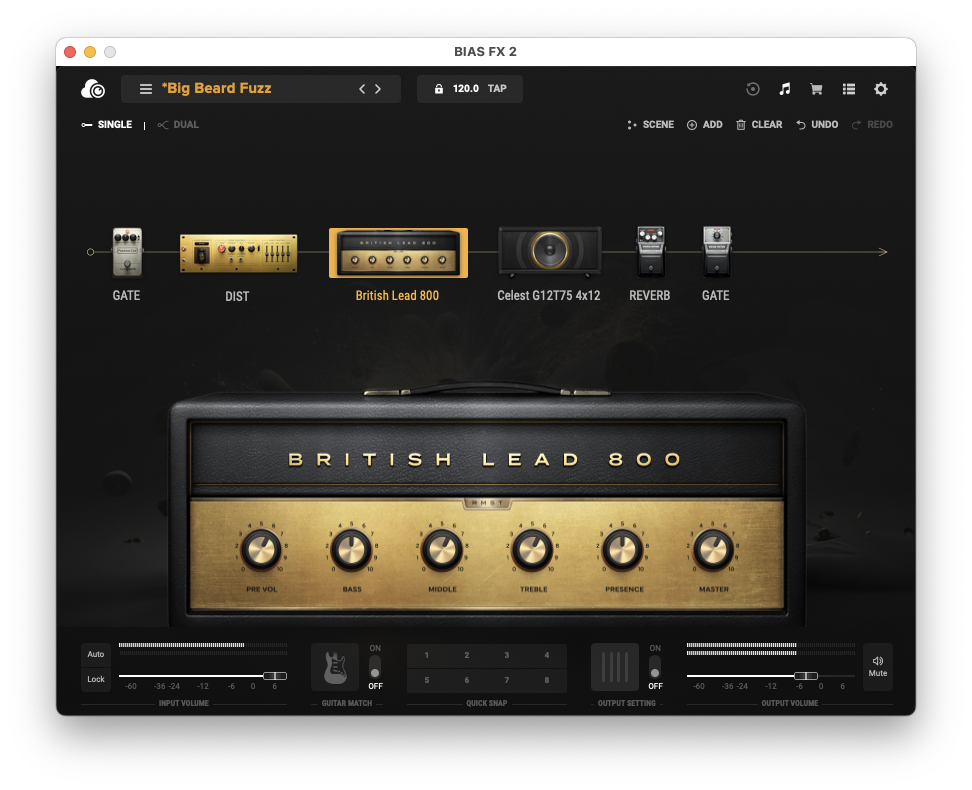The height and width of the screenshot is (790, 972).
Task: Go to the next preset
Action: [378, 89]
